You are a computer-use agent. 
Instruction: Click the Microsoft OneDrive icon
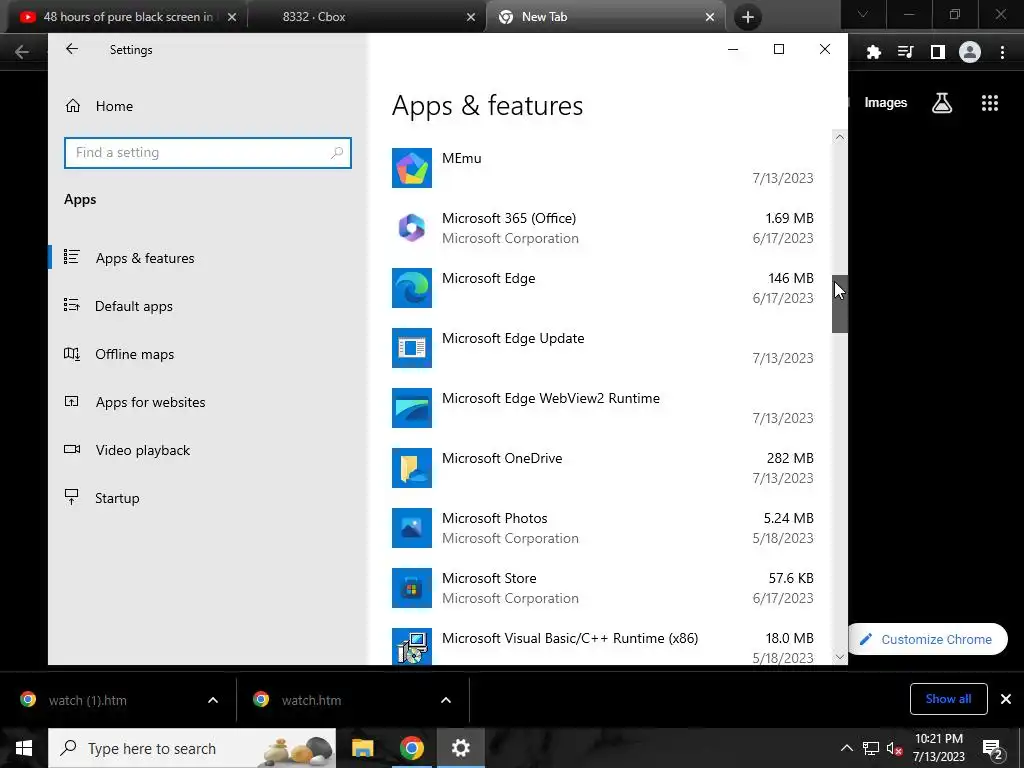tap(411, 468)
